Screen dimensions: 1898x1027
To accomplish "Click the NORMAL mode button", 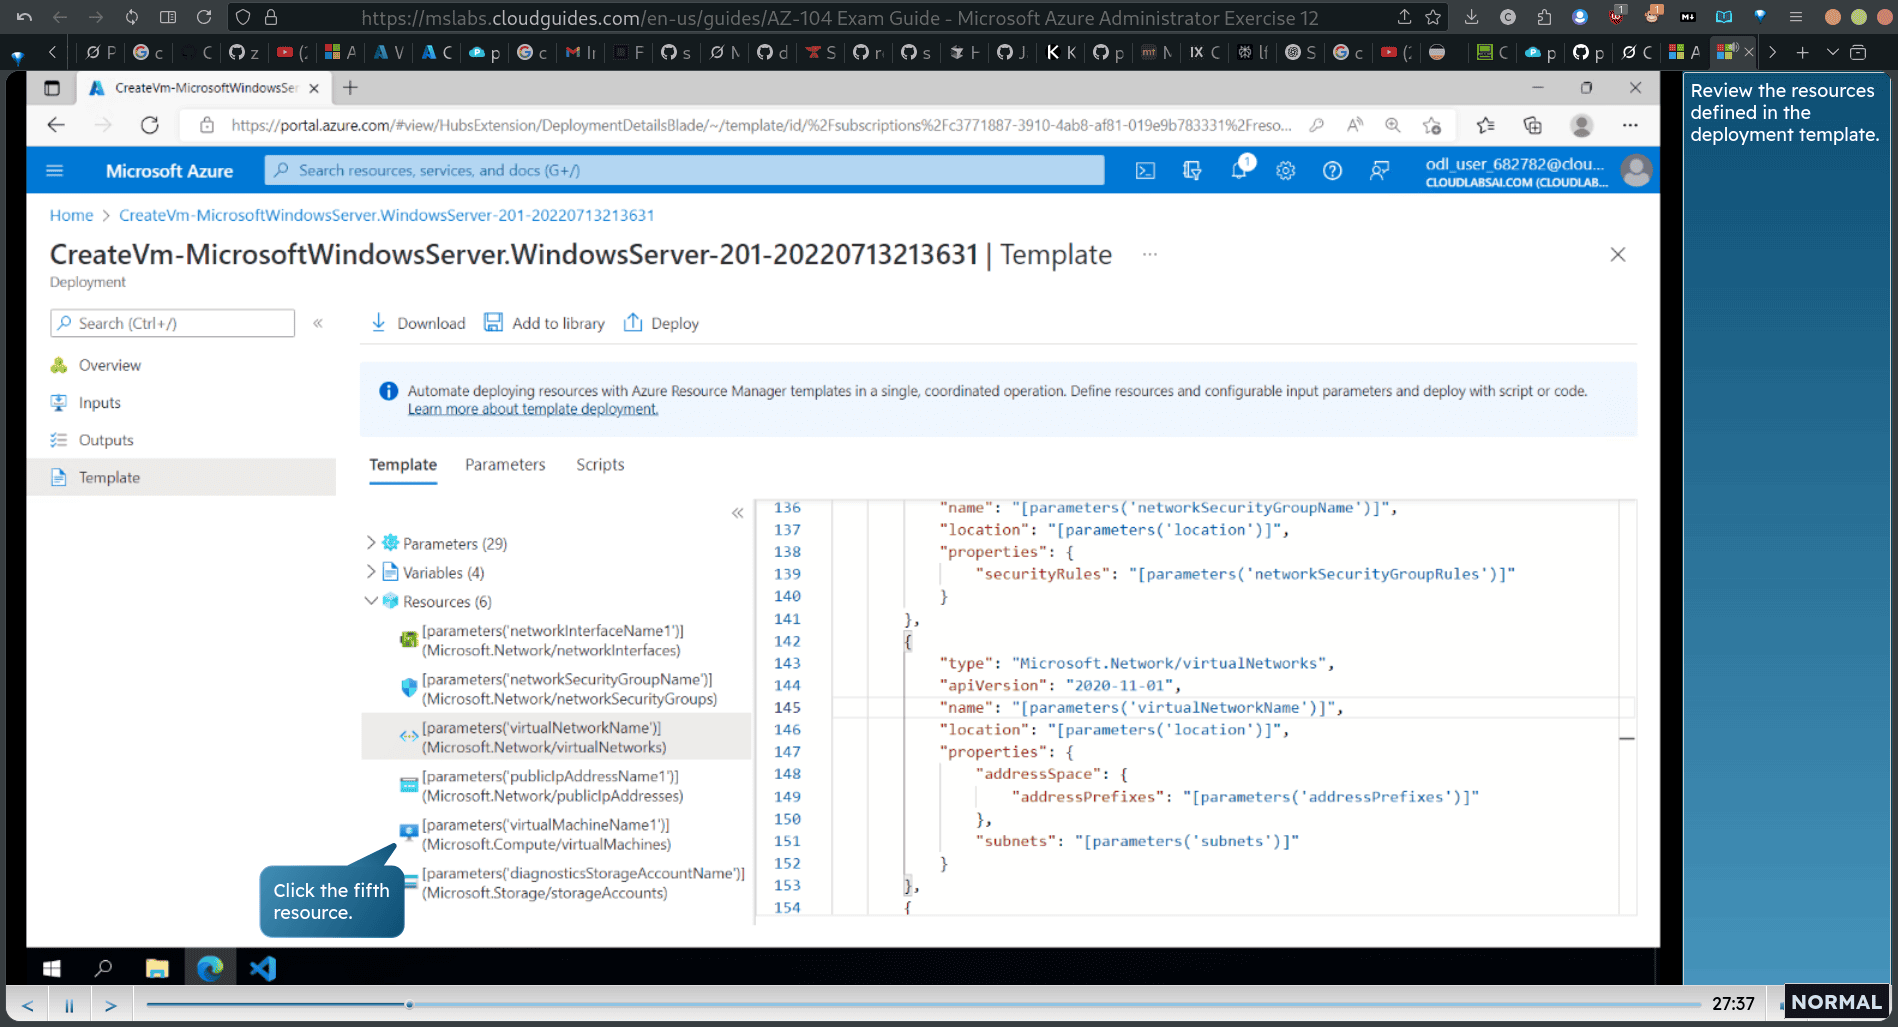I will 1836,1002.
